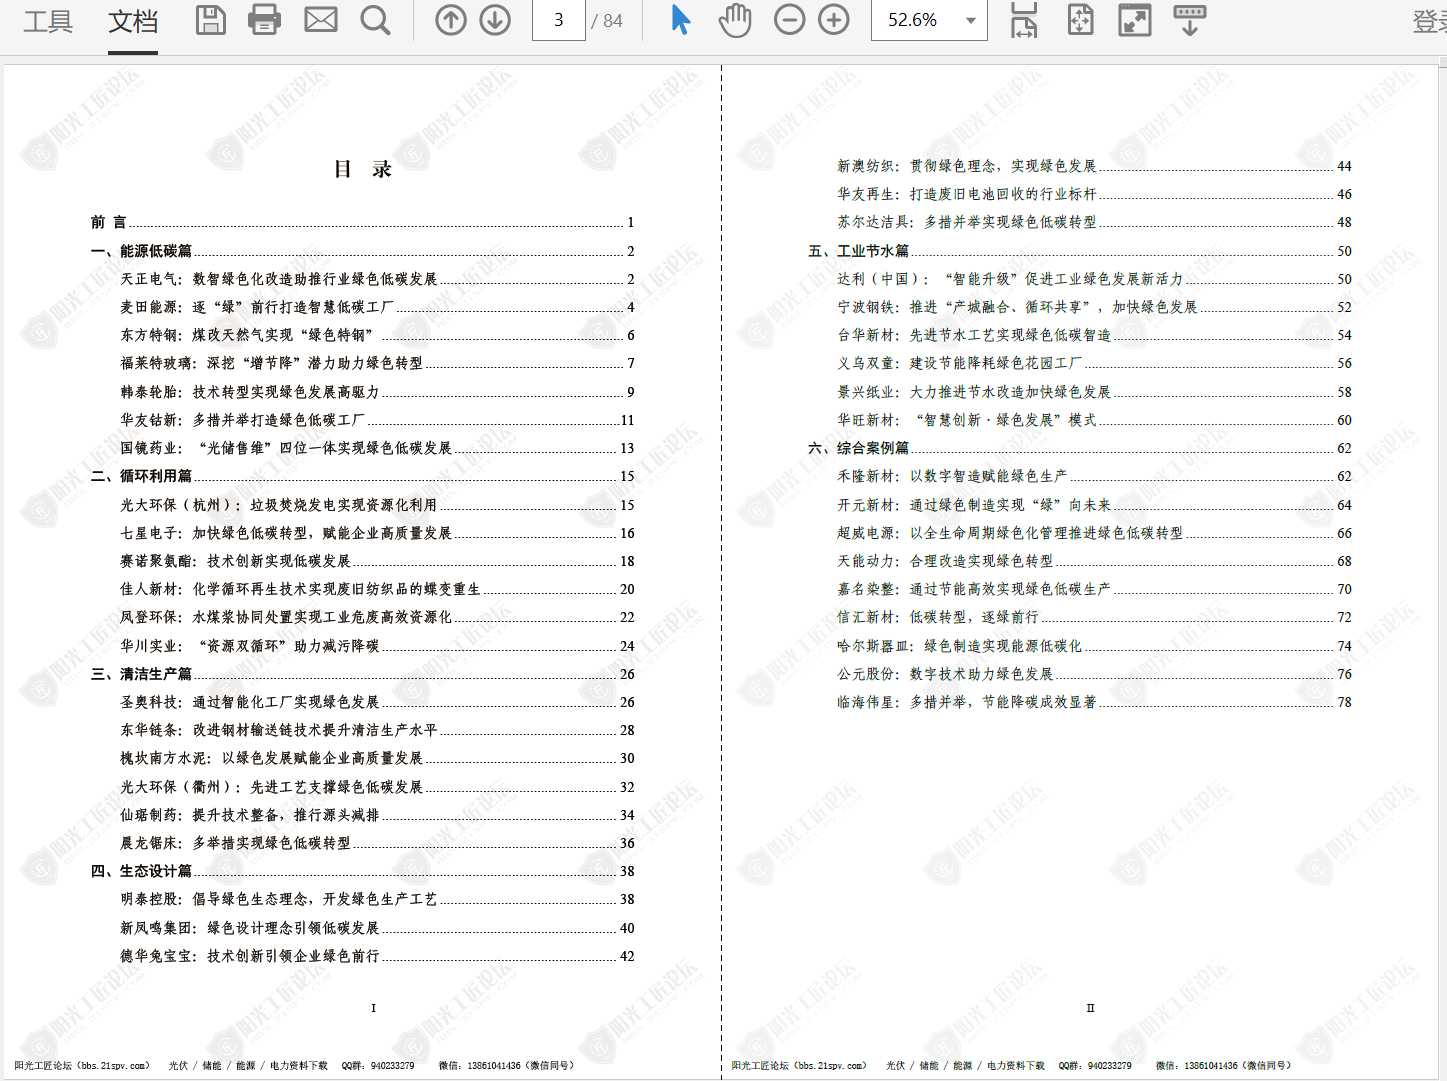The image size is (1447, 1081).
Task: Open 圣奥科技 contents entry
Action: [377, 702]
